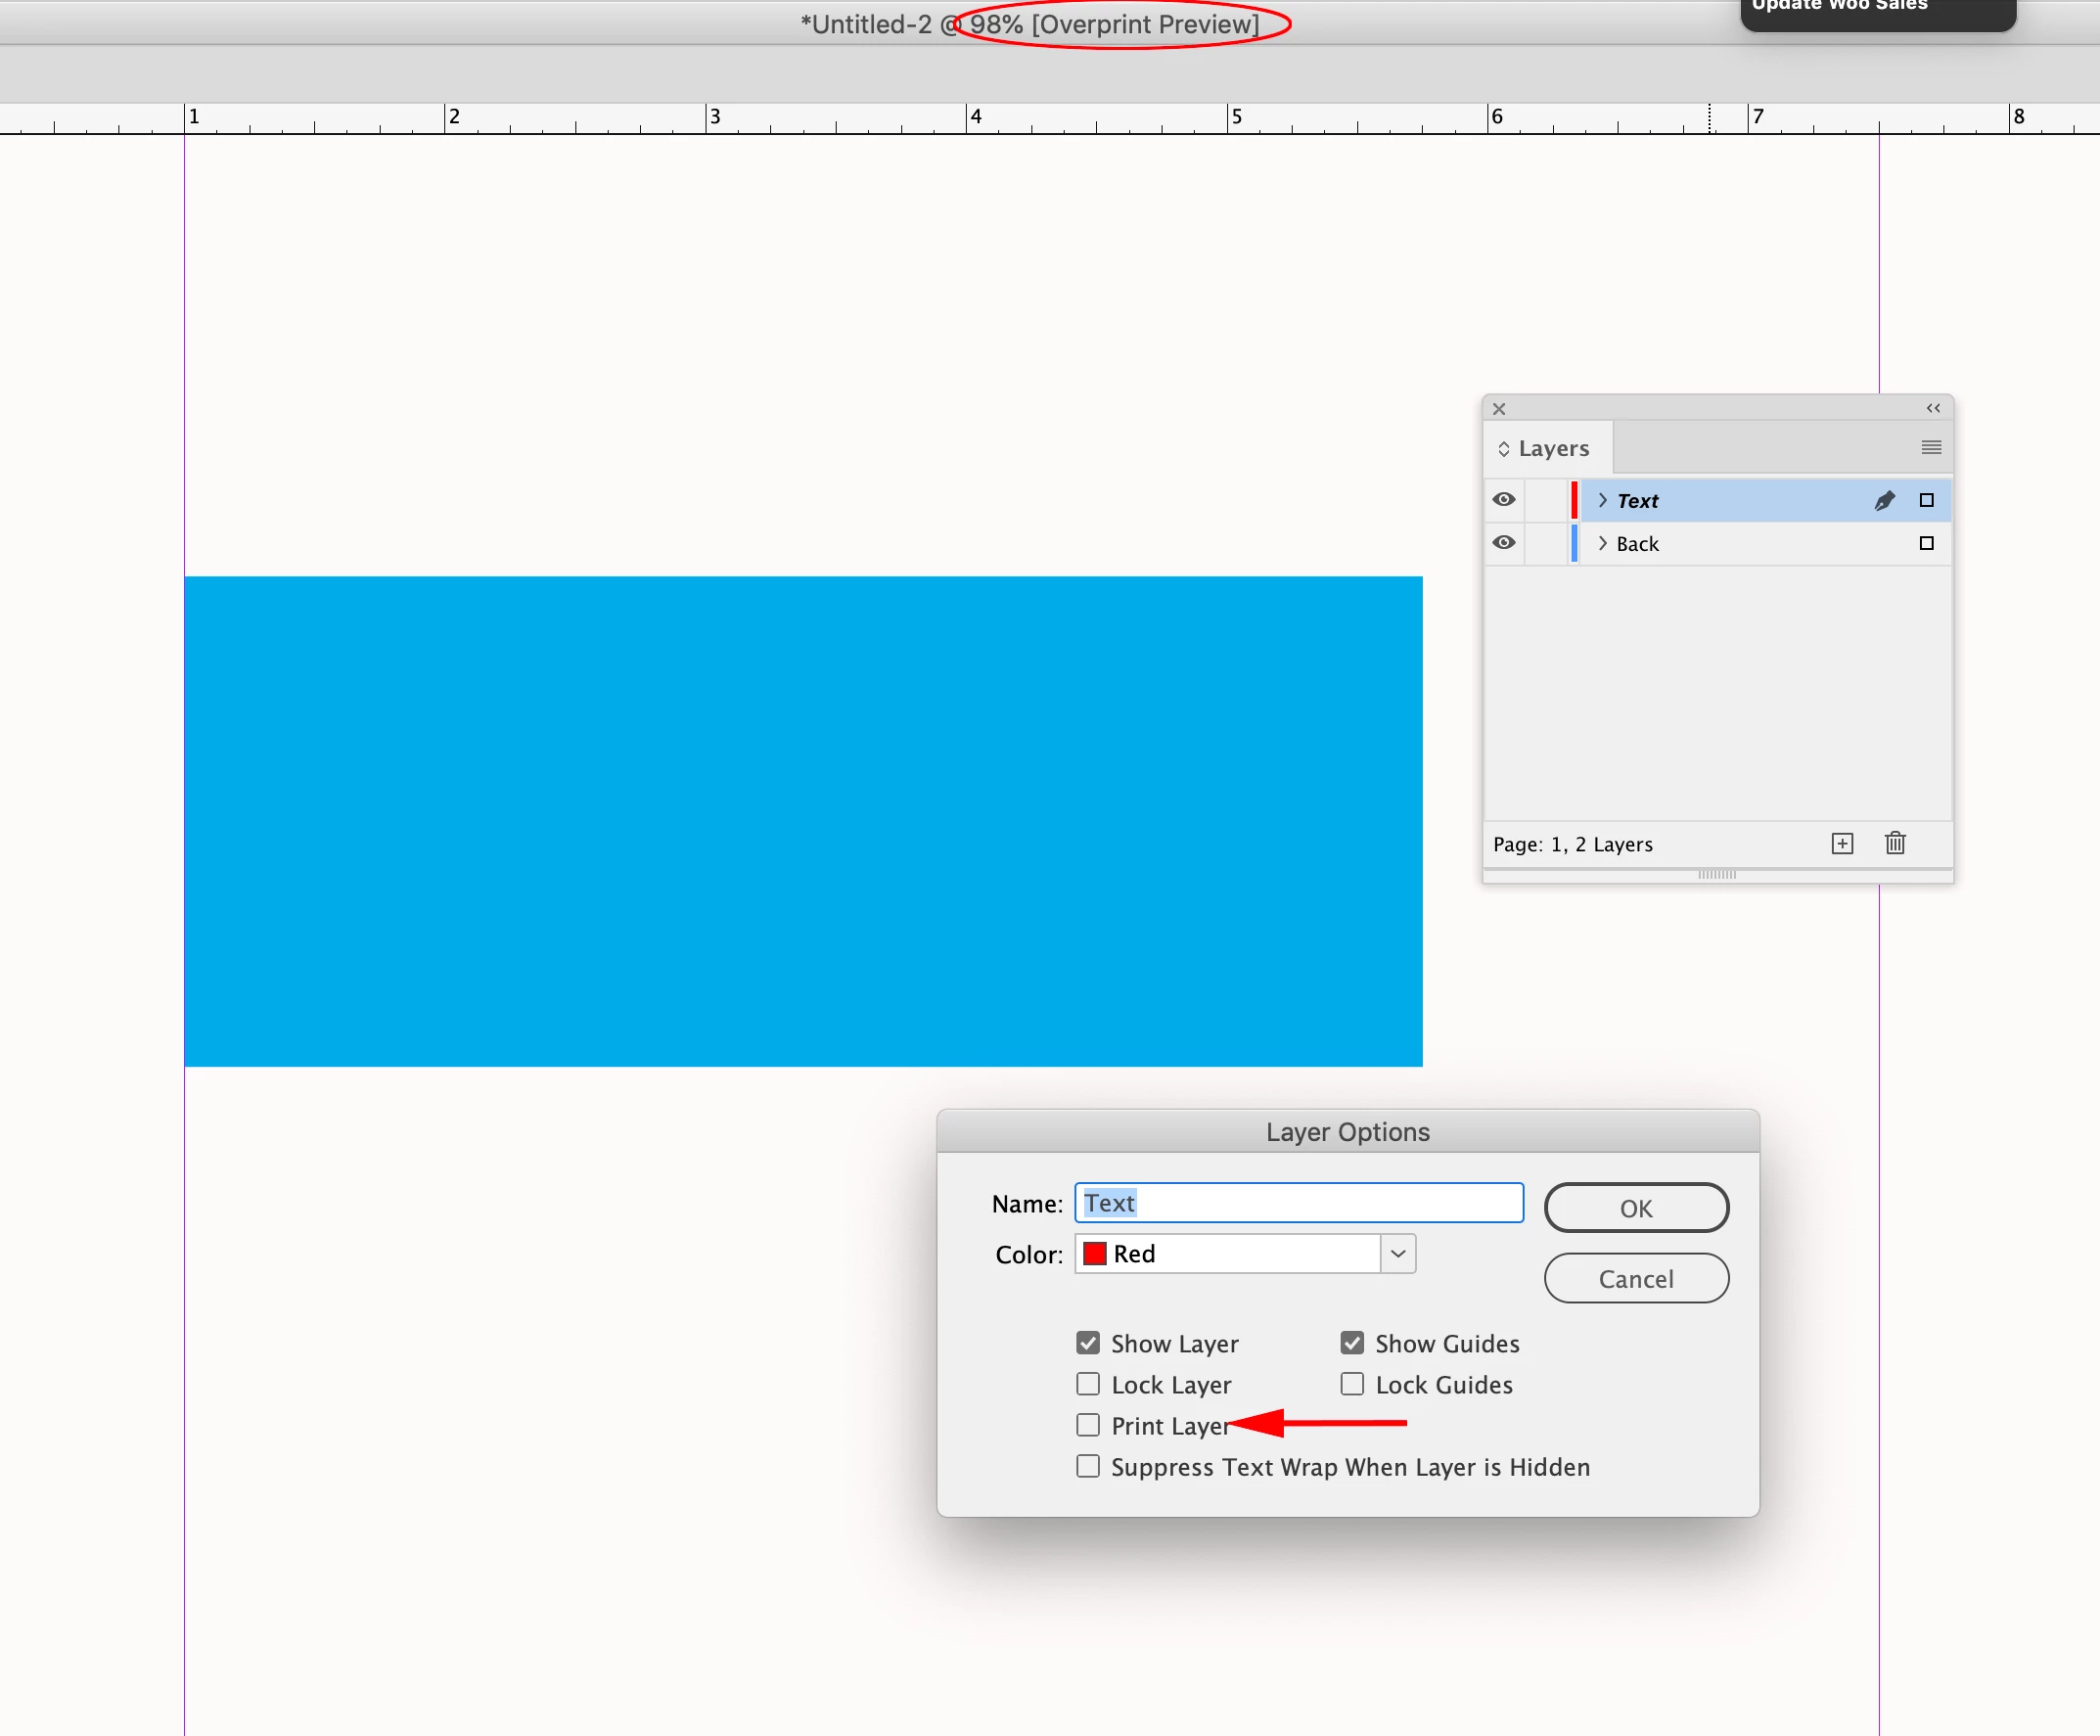
Task: Hide the Back layer using eye icon
Action: pyautogui.click(x=1503, y=542)
